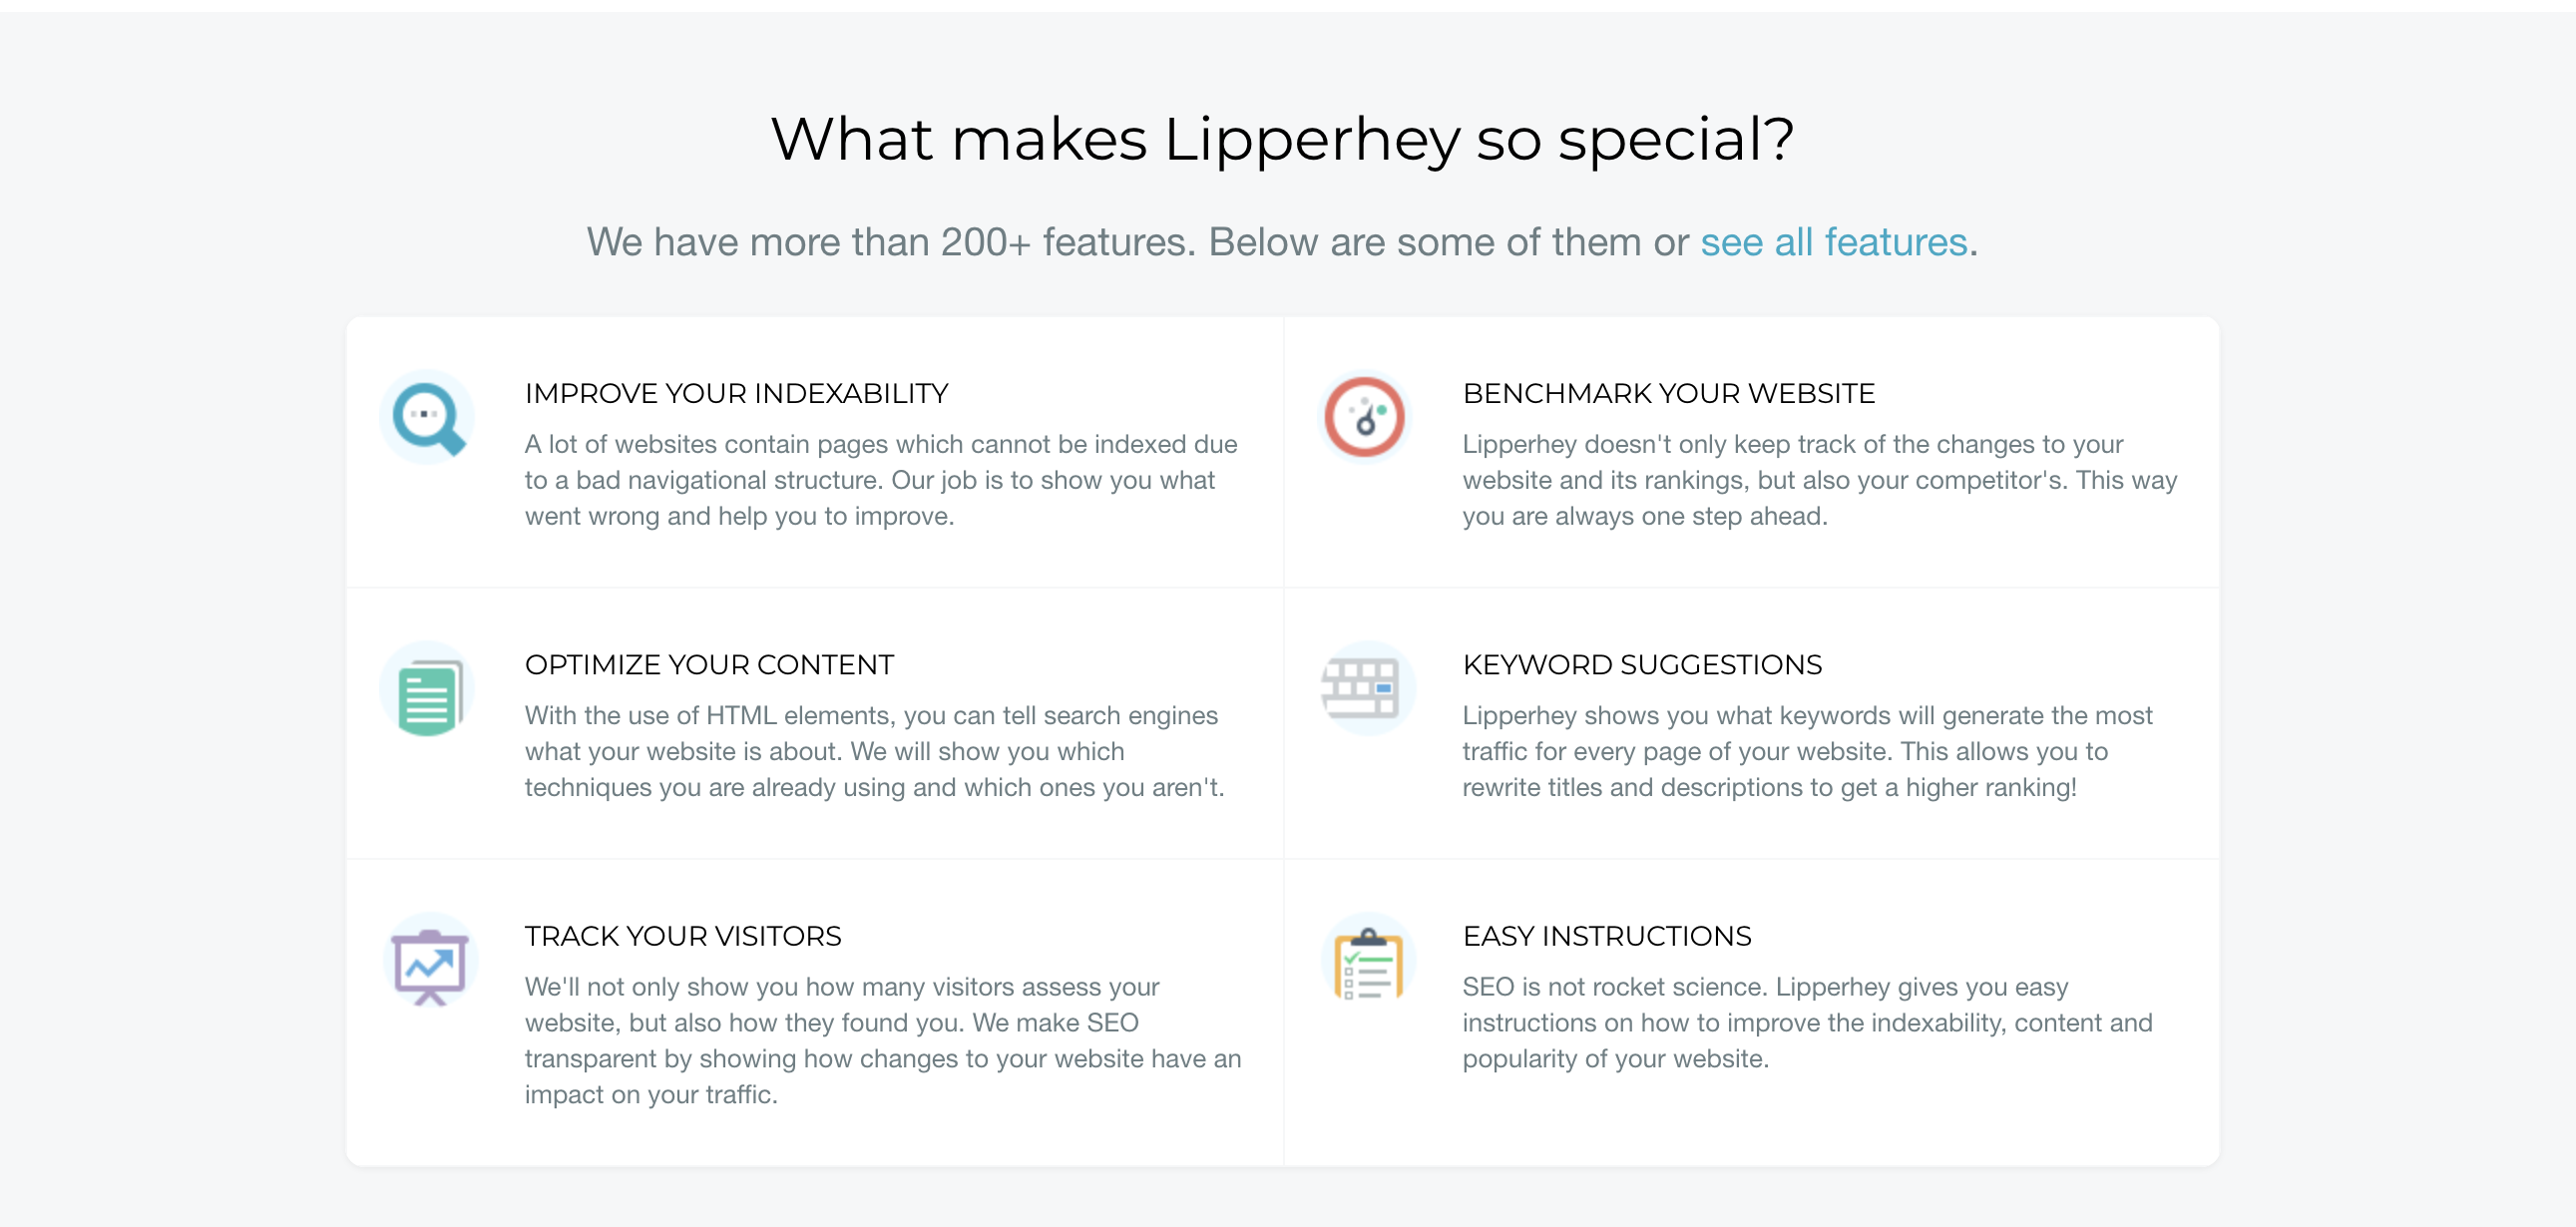Click the 'Improve Your Indexability' heading

click(736, 393)
